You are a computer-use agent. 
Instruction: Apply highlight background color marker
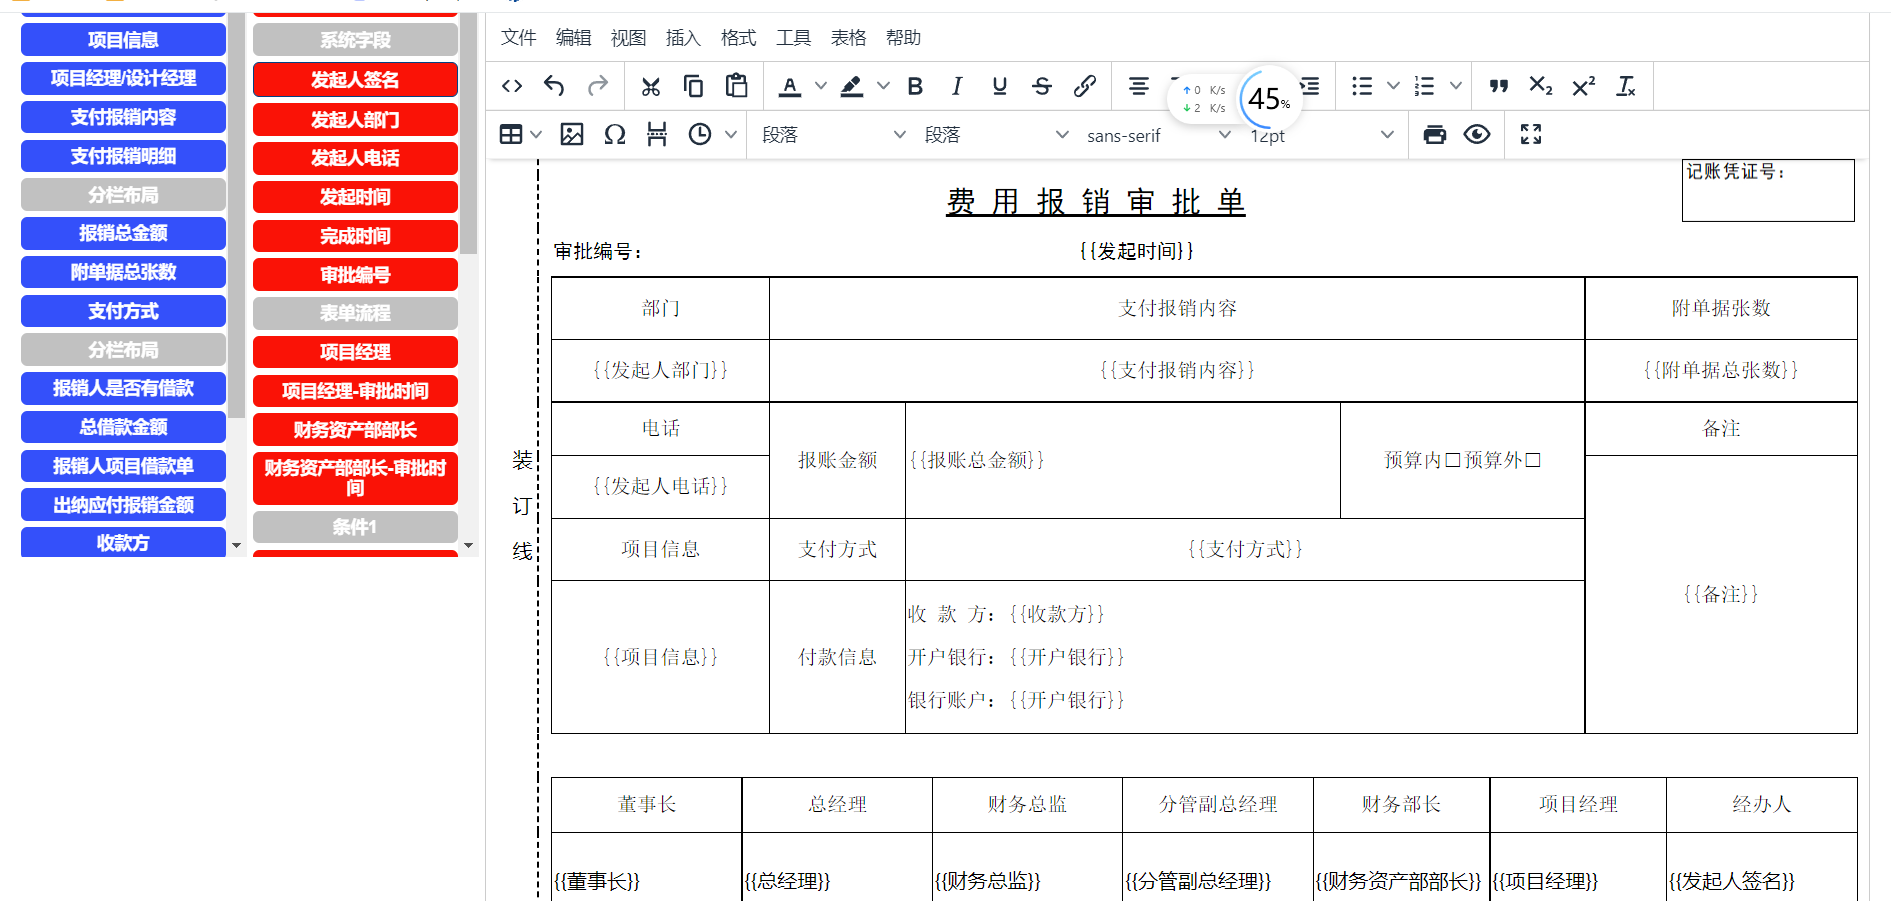click(x=852, y=87)
